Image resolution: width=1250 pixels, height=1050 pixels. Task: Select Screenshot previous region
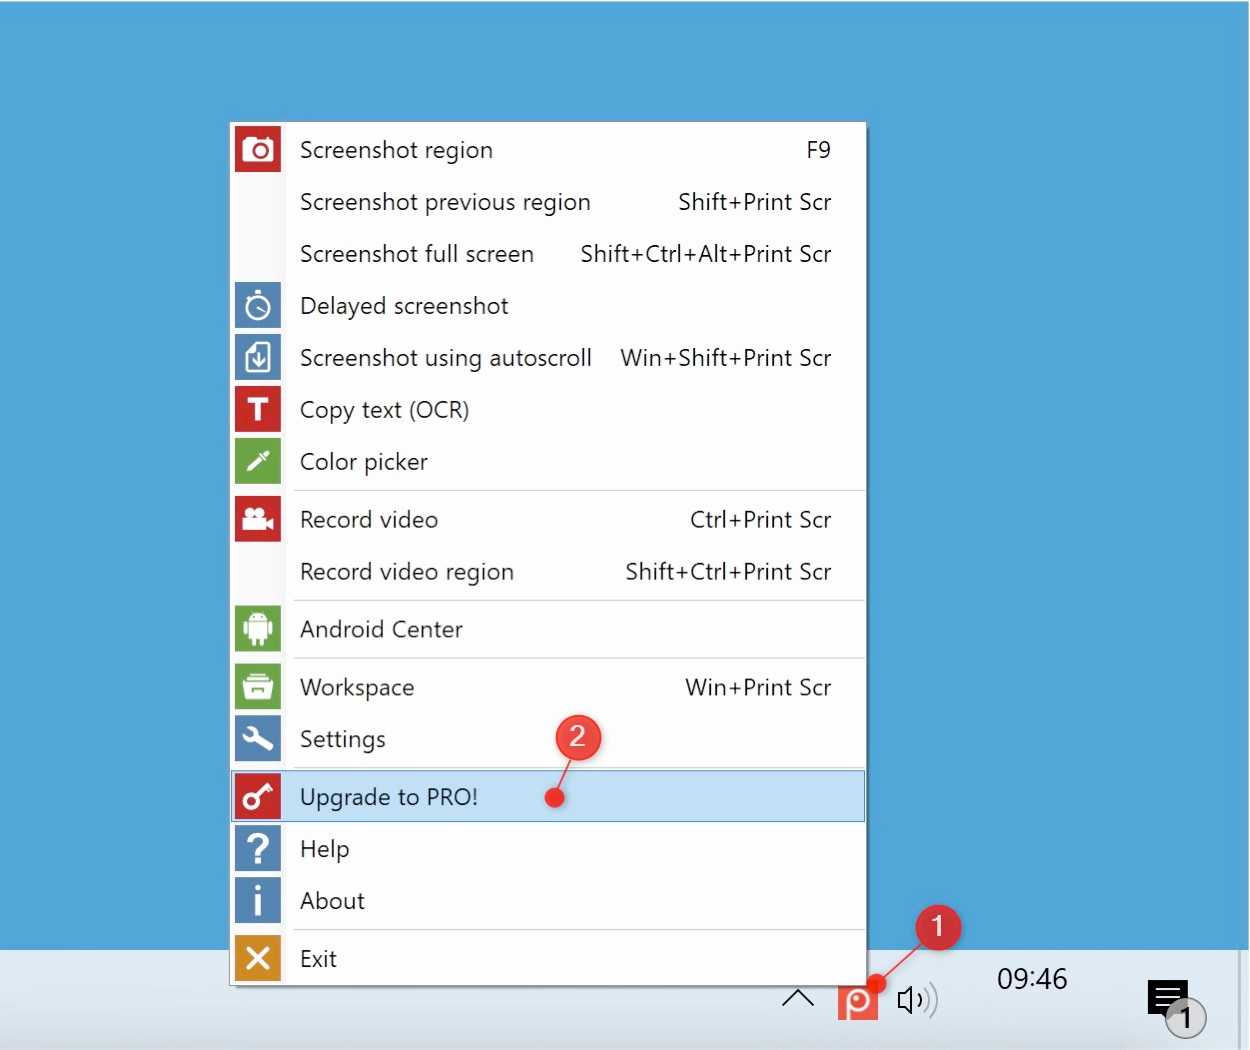pos(445,202)
